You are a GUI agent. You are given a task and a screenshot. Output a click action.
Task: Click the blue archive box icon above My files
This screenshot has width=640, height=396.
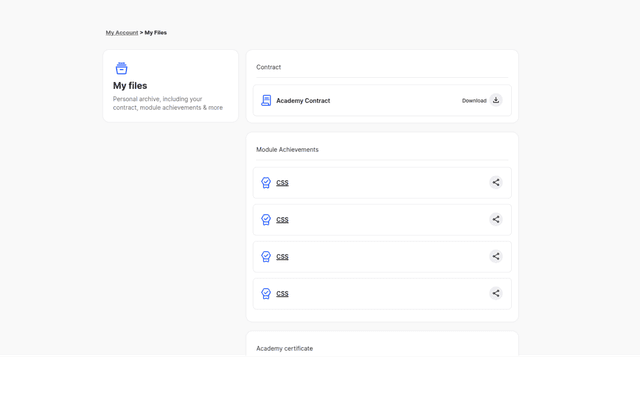point(121,68)
